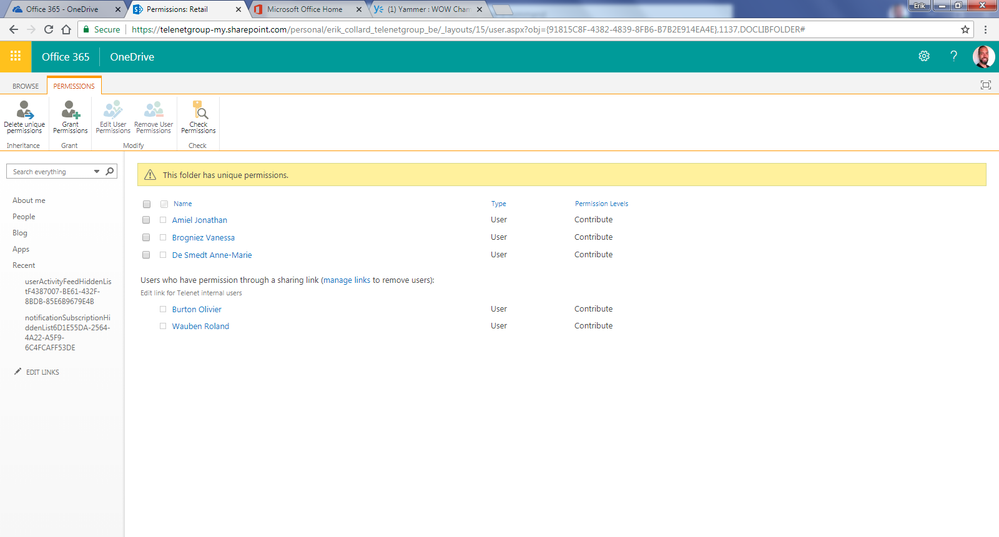Sort by the Type column header
The image size is (999, 537).
(498, 204)
